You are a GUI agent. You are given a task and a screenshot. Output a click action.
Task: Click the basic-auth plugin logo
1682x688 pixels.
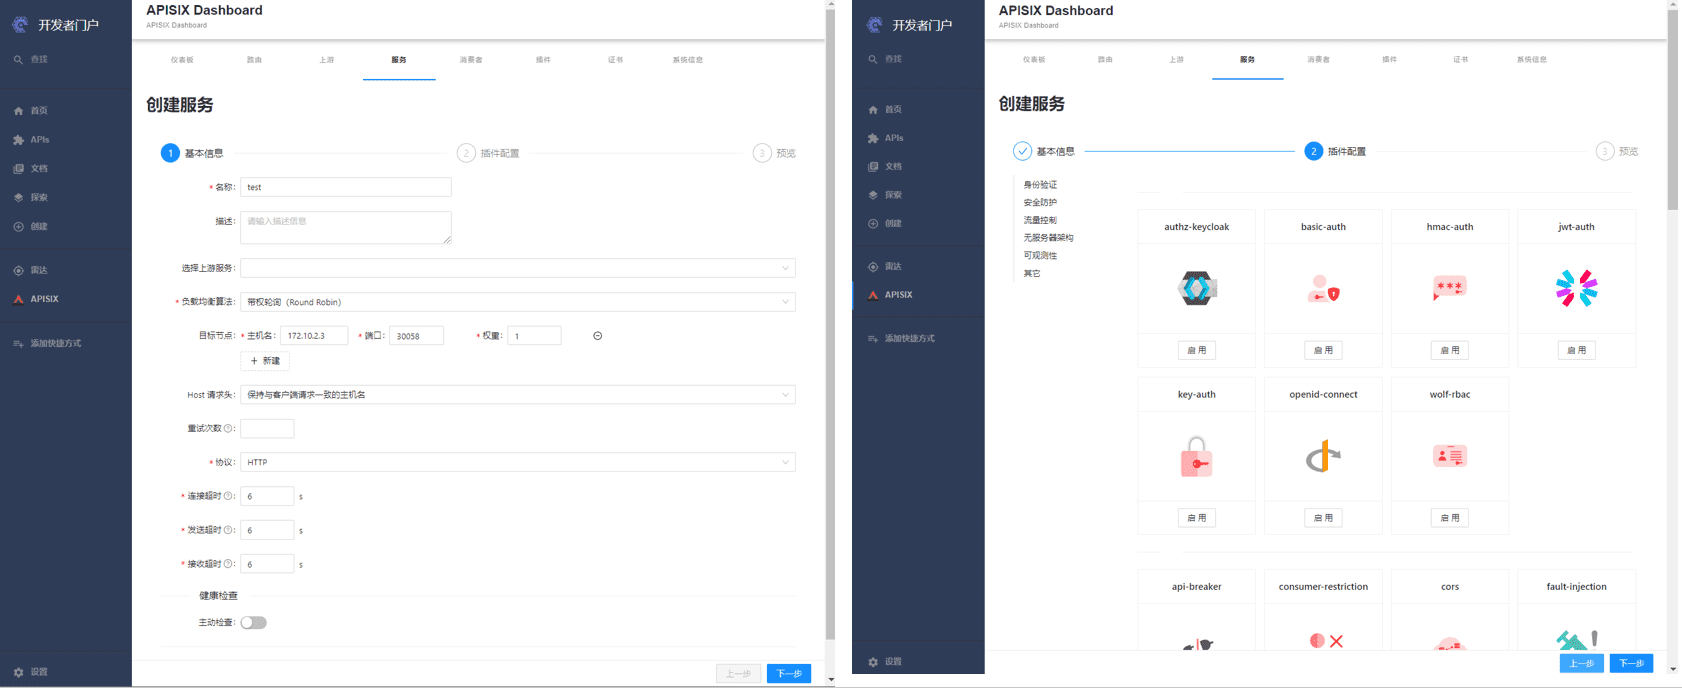(x=1323, y=288)
